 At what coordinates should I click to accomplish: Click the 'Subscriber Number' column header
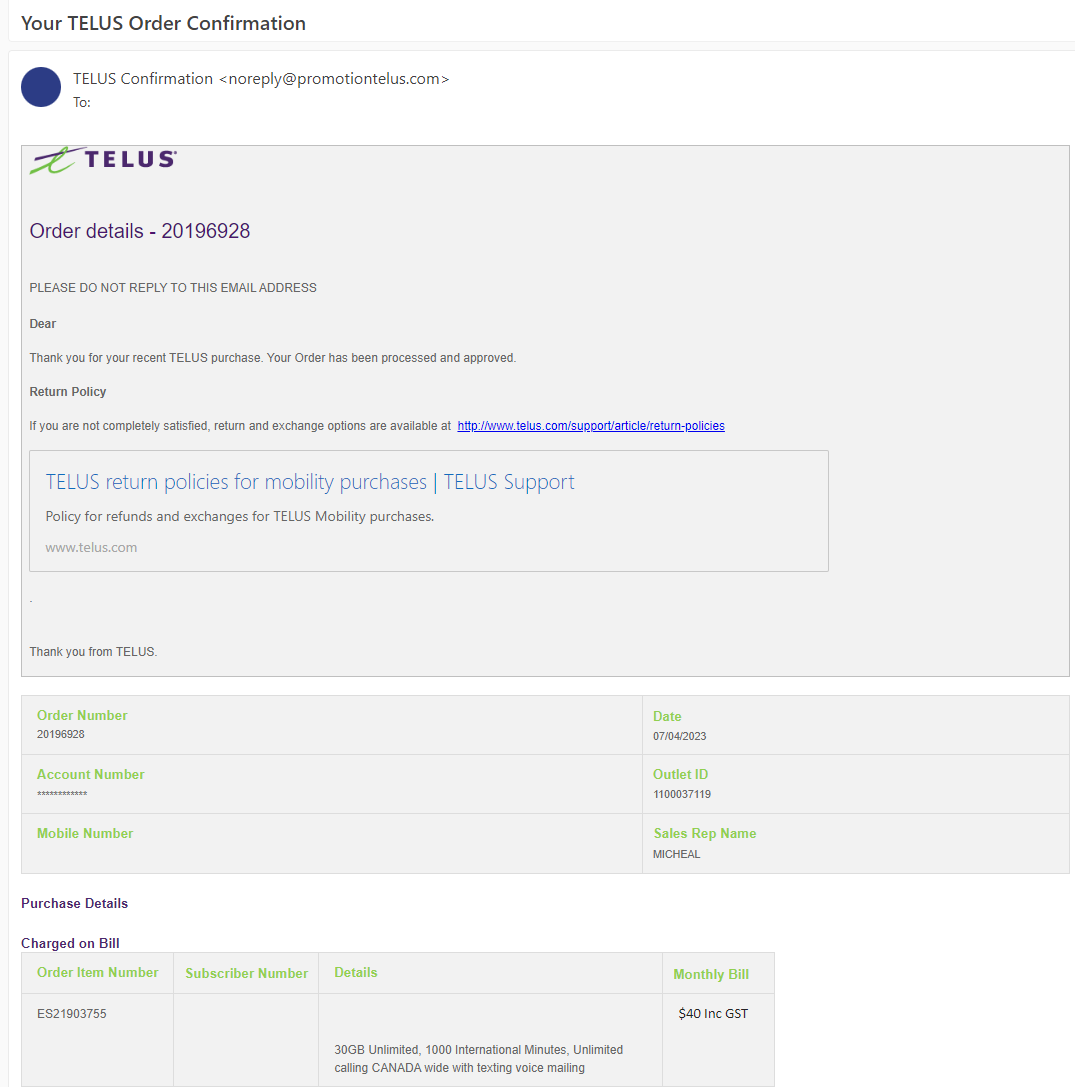[246, 973]
